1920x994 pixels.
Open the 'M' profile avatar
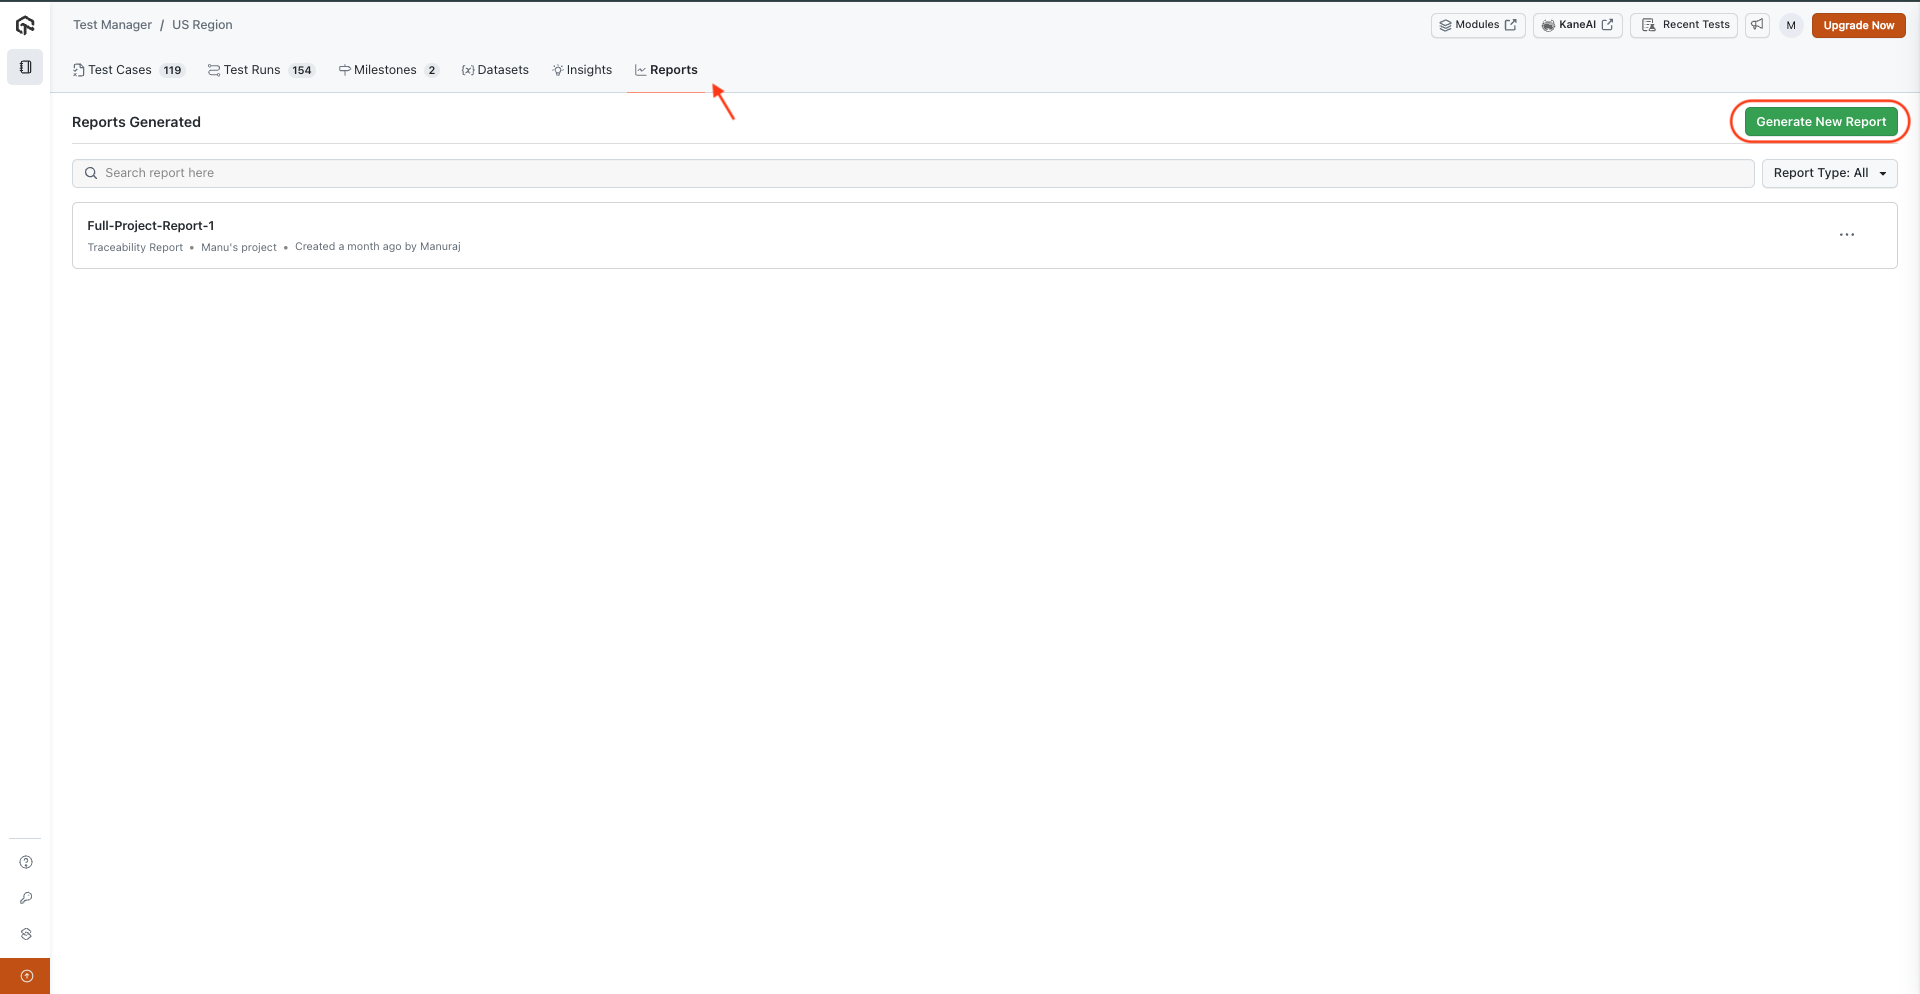click(x=1790, y=25)
